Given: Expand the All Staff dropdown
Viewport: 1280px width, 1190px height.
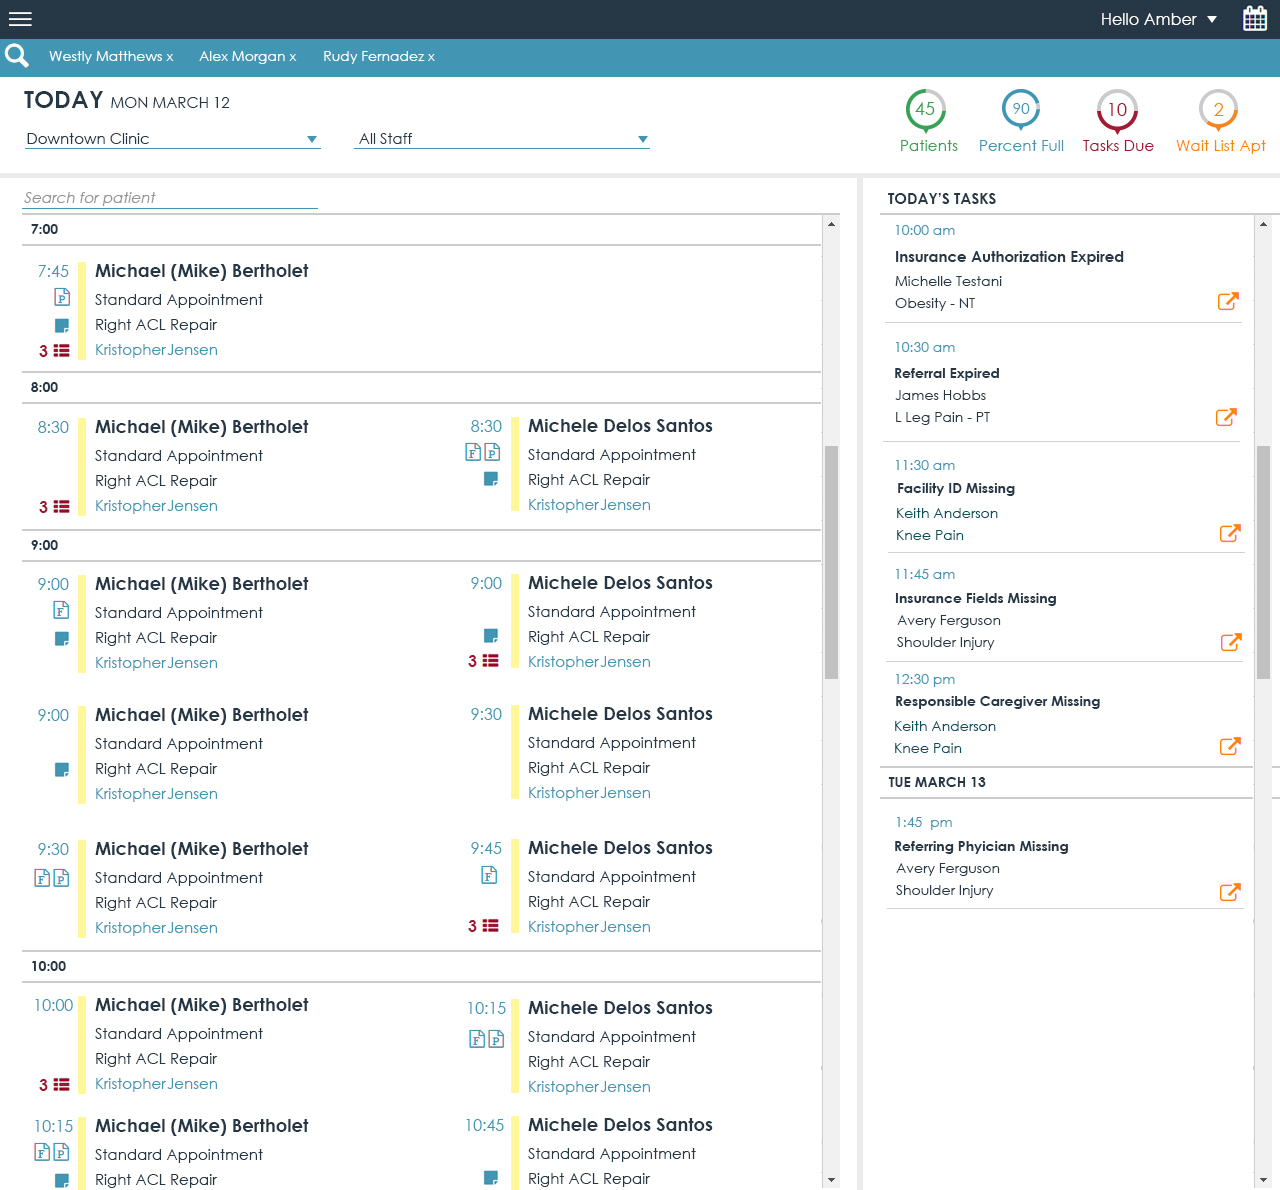Looking at the screenshot, I should pyautogui.click(x=642, y=139).
